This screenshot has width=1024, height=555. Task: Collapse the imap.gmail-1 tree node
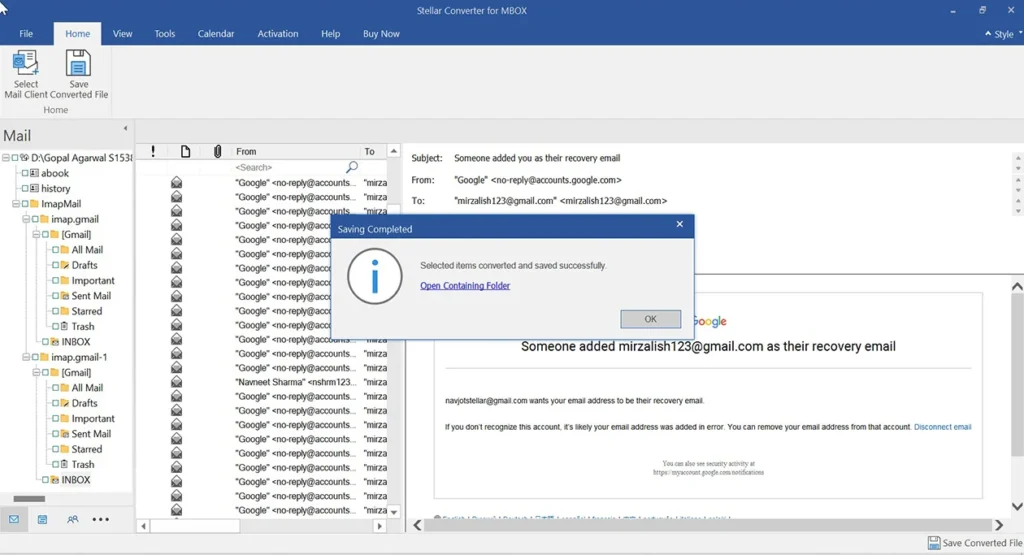coord(26,357)
